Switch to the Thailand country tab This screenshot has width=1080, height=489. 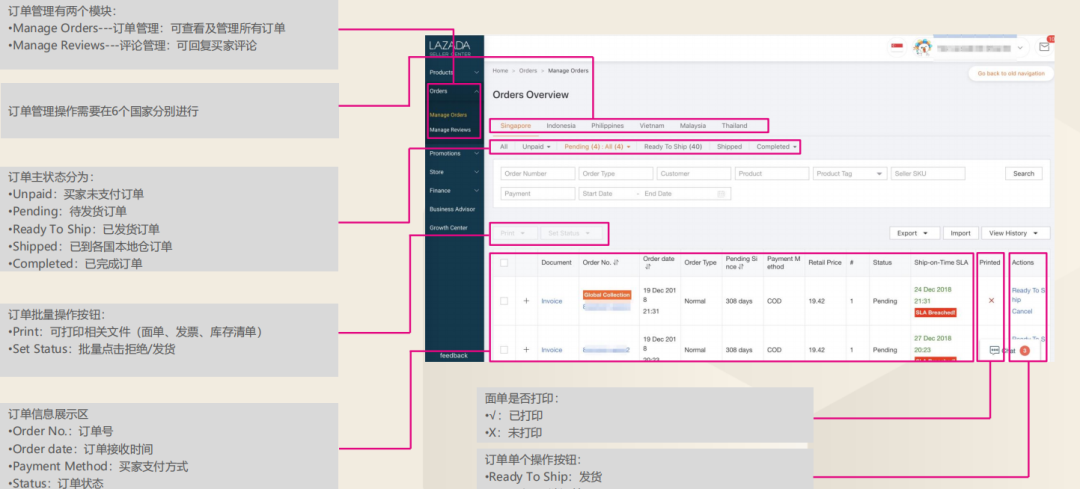coord(734,126)
